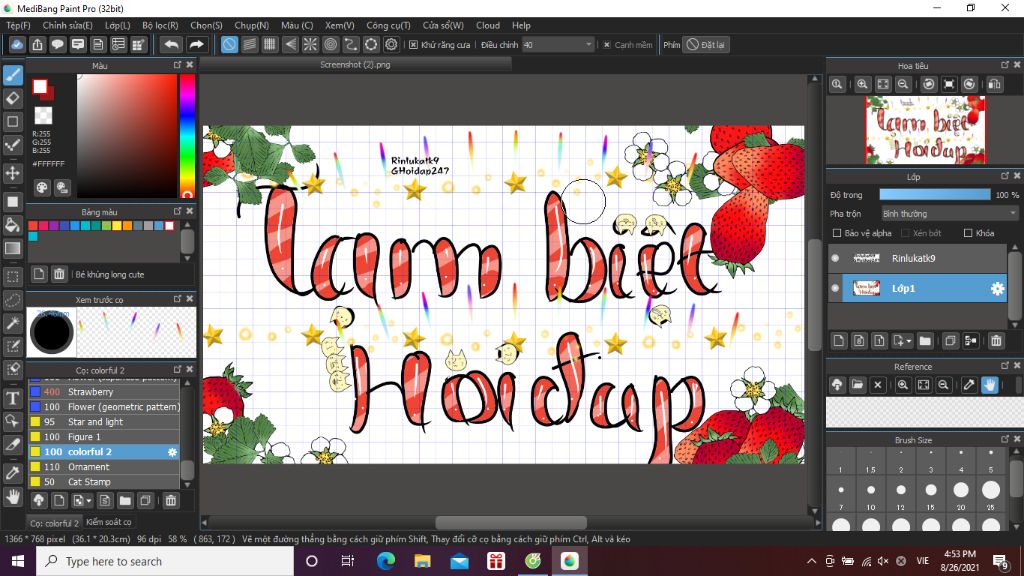This screenshot has width=1024, height=576.
Task: Click the Undo arrow
Action: 171,44
